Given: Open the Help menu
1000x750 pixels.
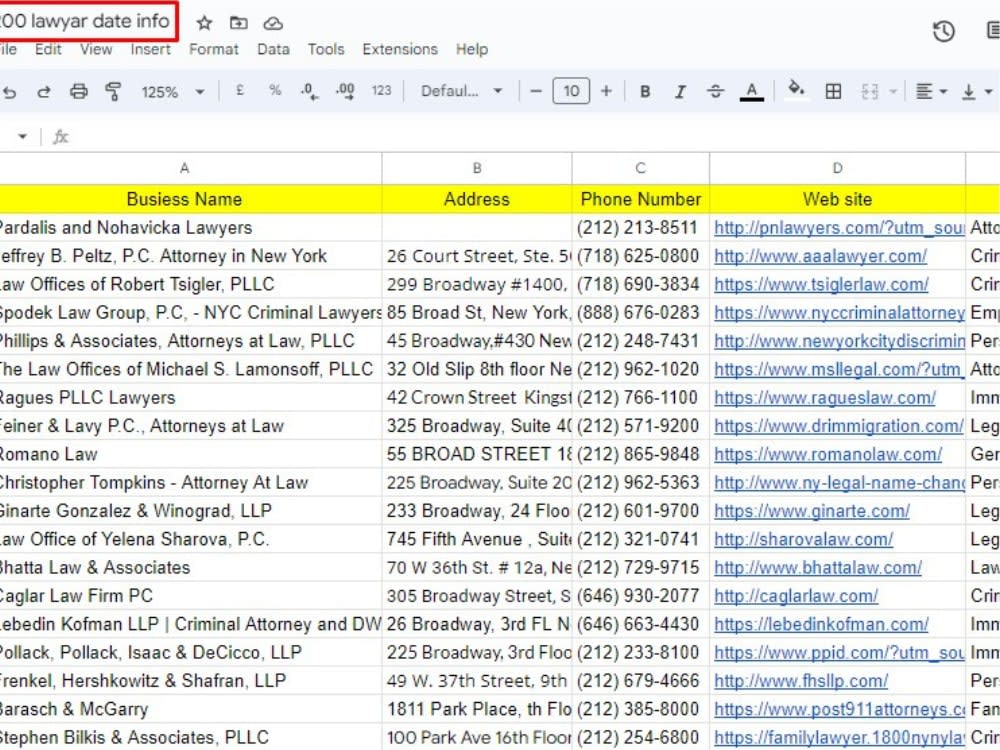Looking at the screenshot, I should 471,50.
